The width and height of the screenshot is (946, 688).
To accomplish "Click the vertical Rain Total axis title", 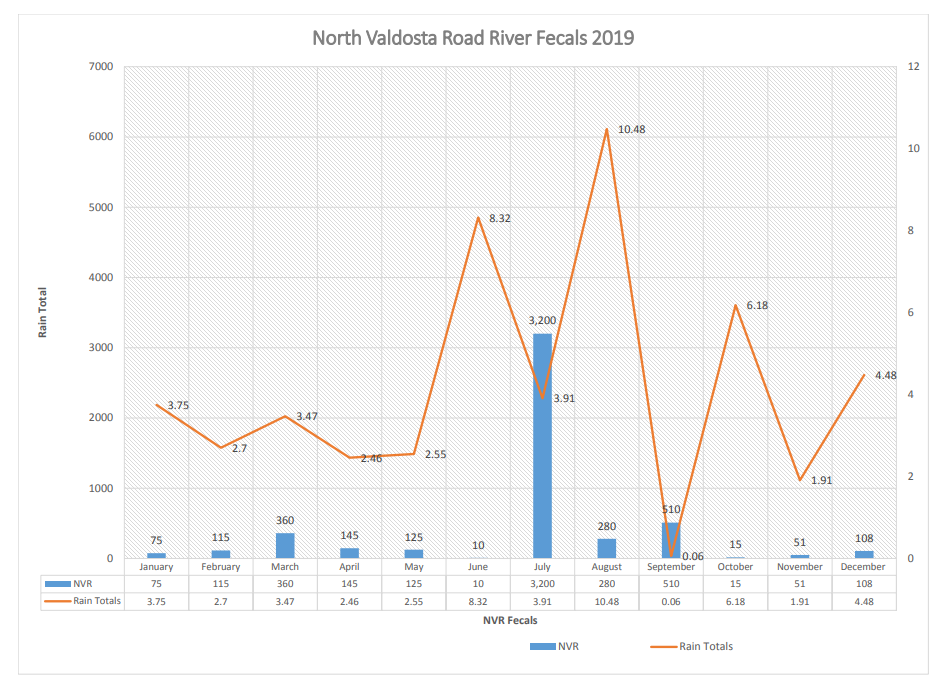I will coord(43,313).
